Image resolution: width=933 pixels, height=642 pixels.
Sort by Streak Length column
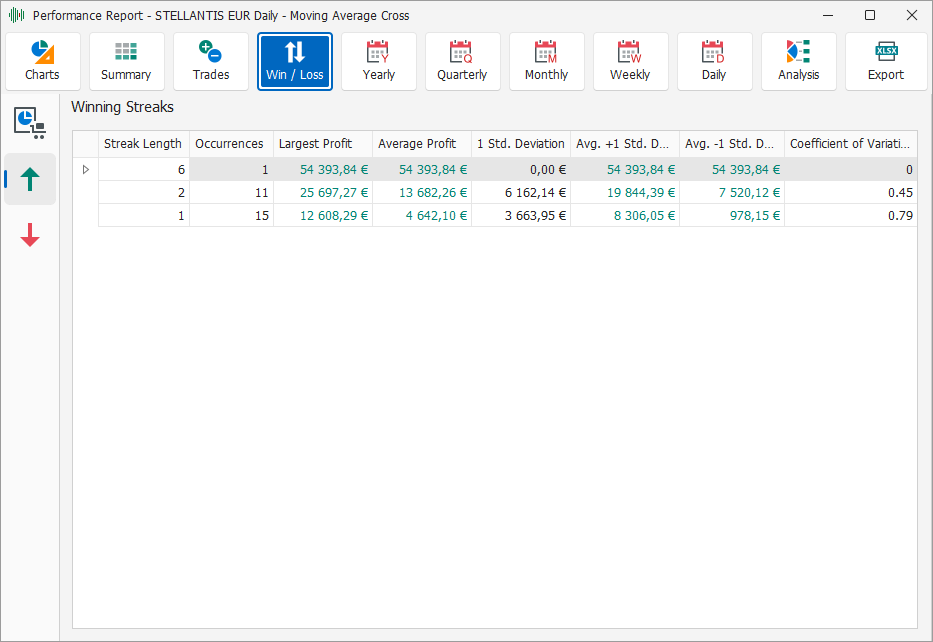point(143,144)
